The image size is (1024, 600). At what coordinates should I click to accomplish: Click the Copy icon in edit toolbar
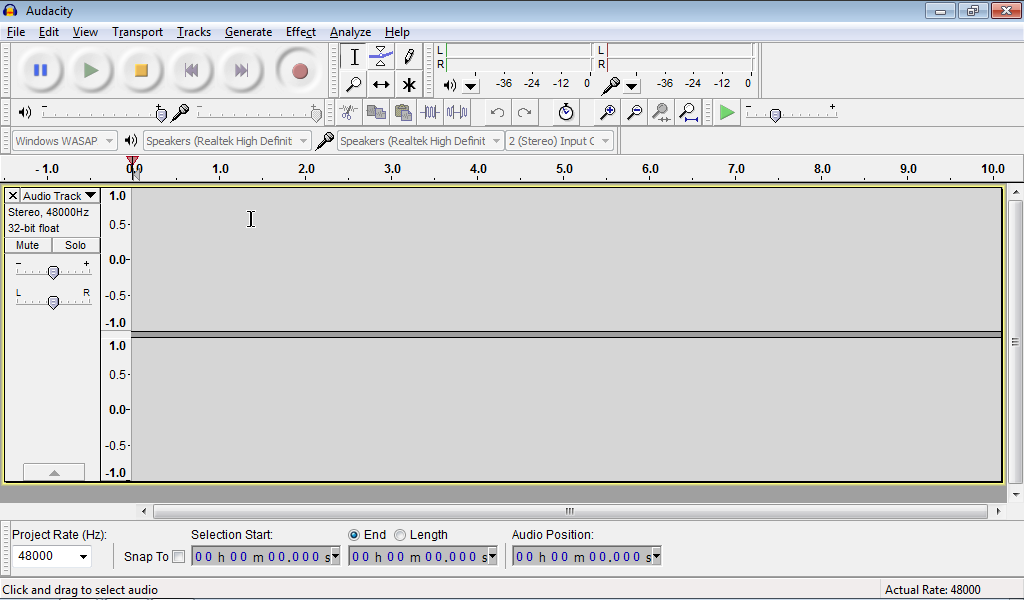coord(376,112)
